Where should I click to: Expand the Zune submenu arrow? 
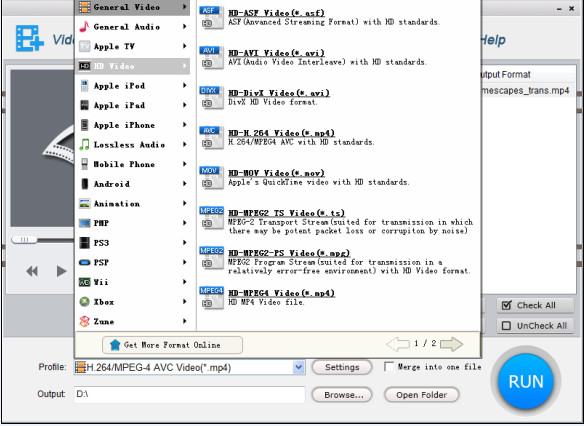185,321
